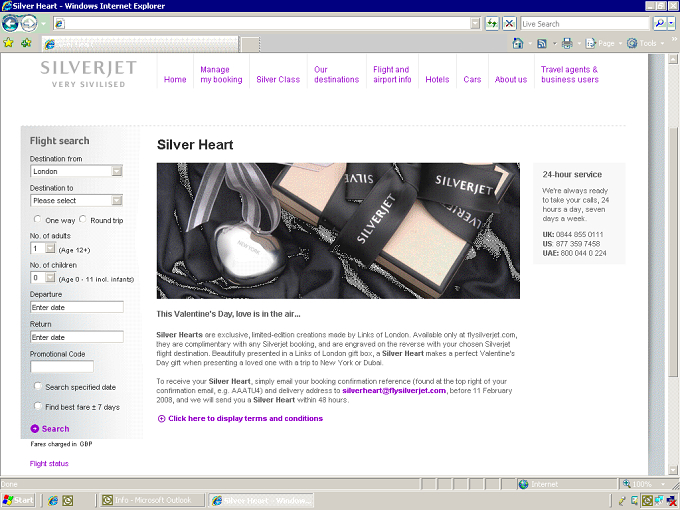Open the Page menu in toolbar

pyautogui.click(x=603, y=43)
